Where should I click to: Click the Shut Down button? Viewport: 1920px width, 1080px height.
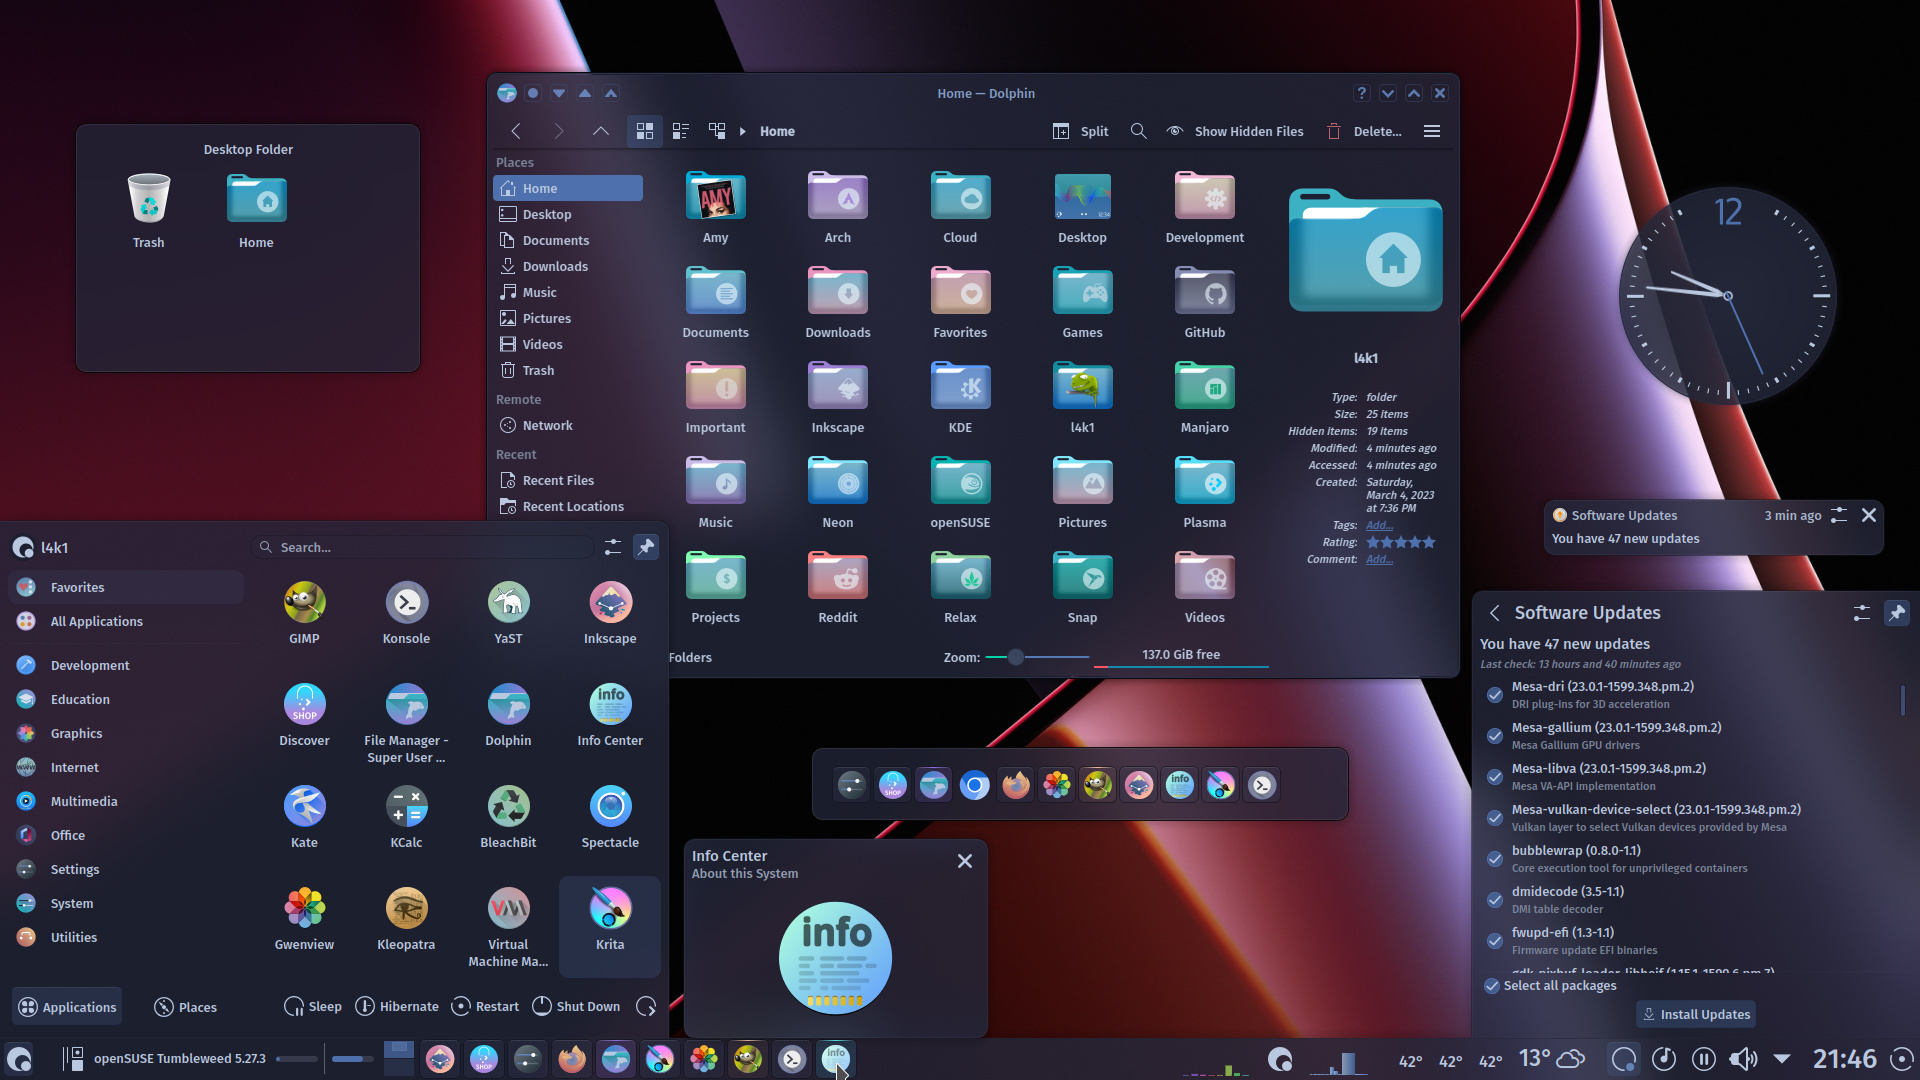coord(576,1006)
